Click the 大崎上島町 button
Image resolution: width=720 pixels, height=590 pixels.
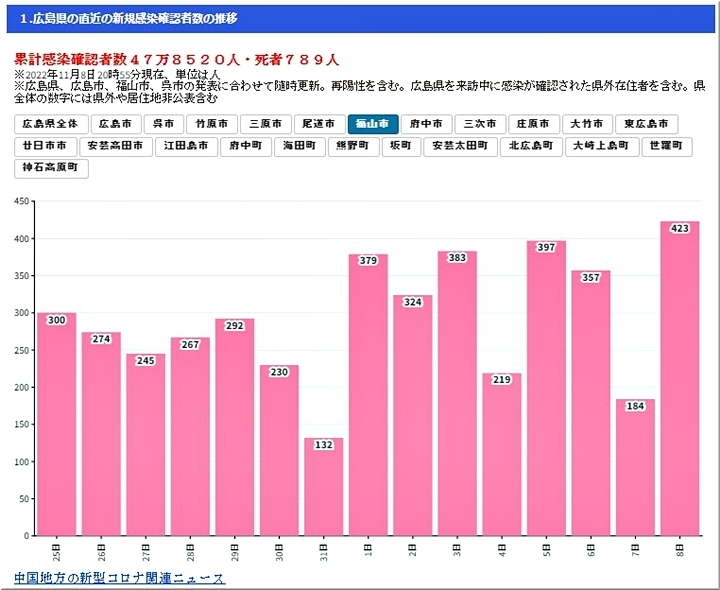(600, 146)
